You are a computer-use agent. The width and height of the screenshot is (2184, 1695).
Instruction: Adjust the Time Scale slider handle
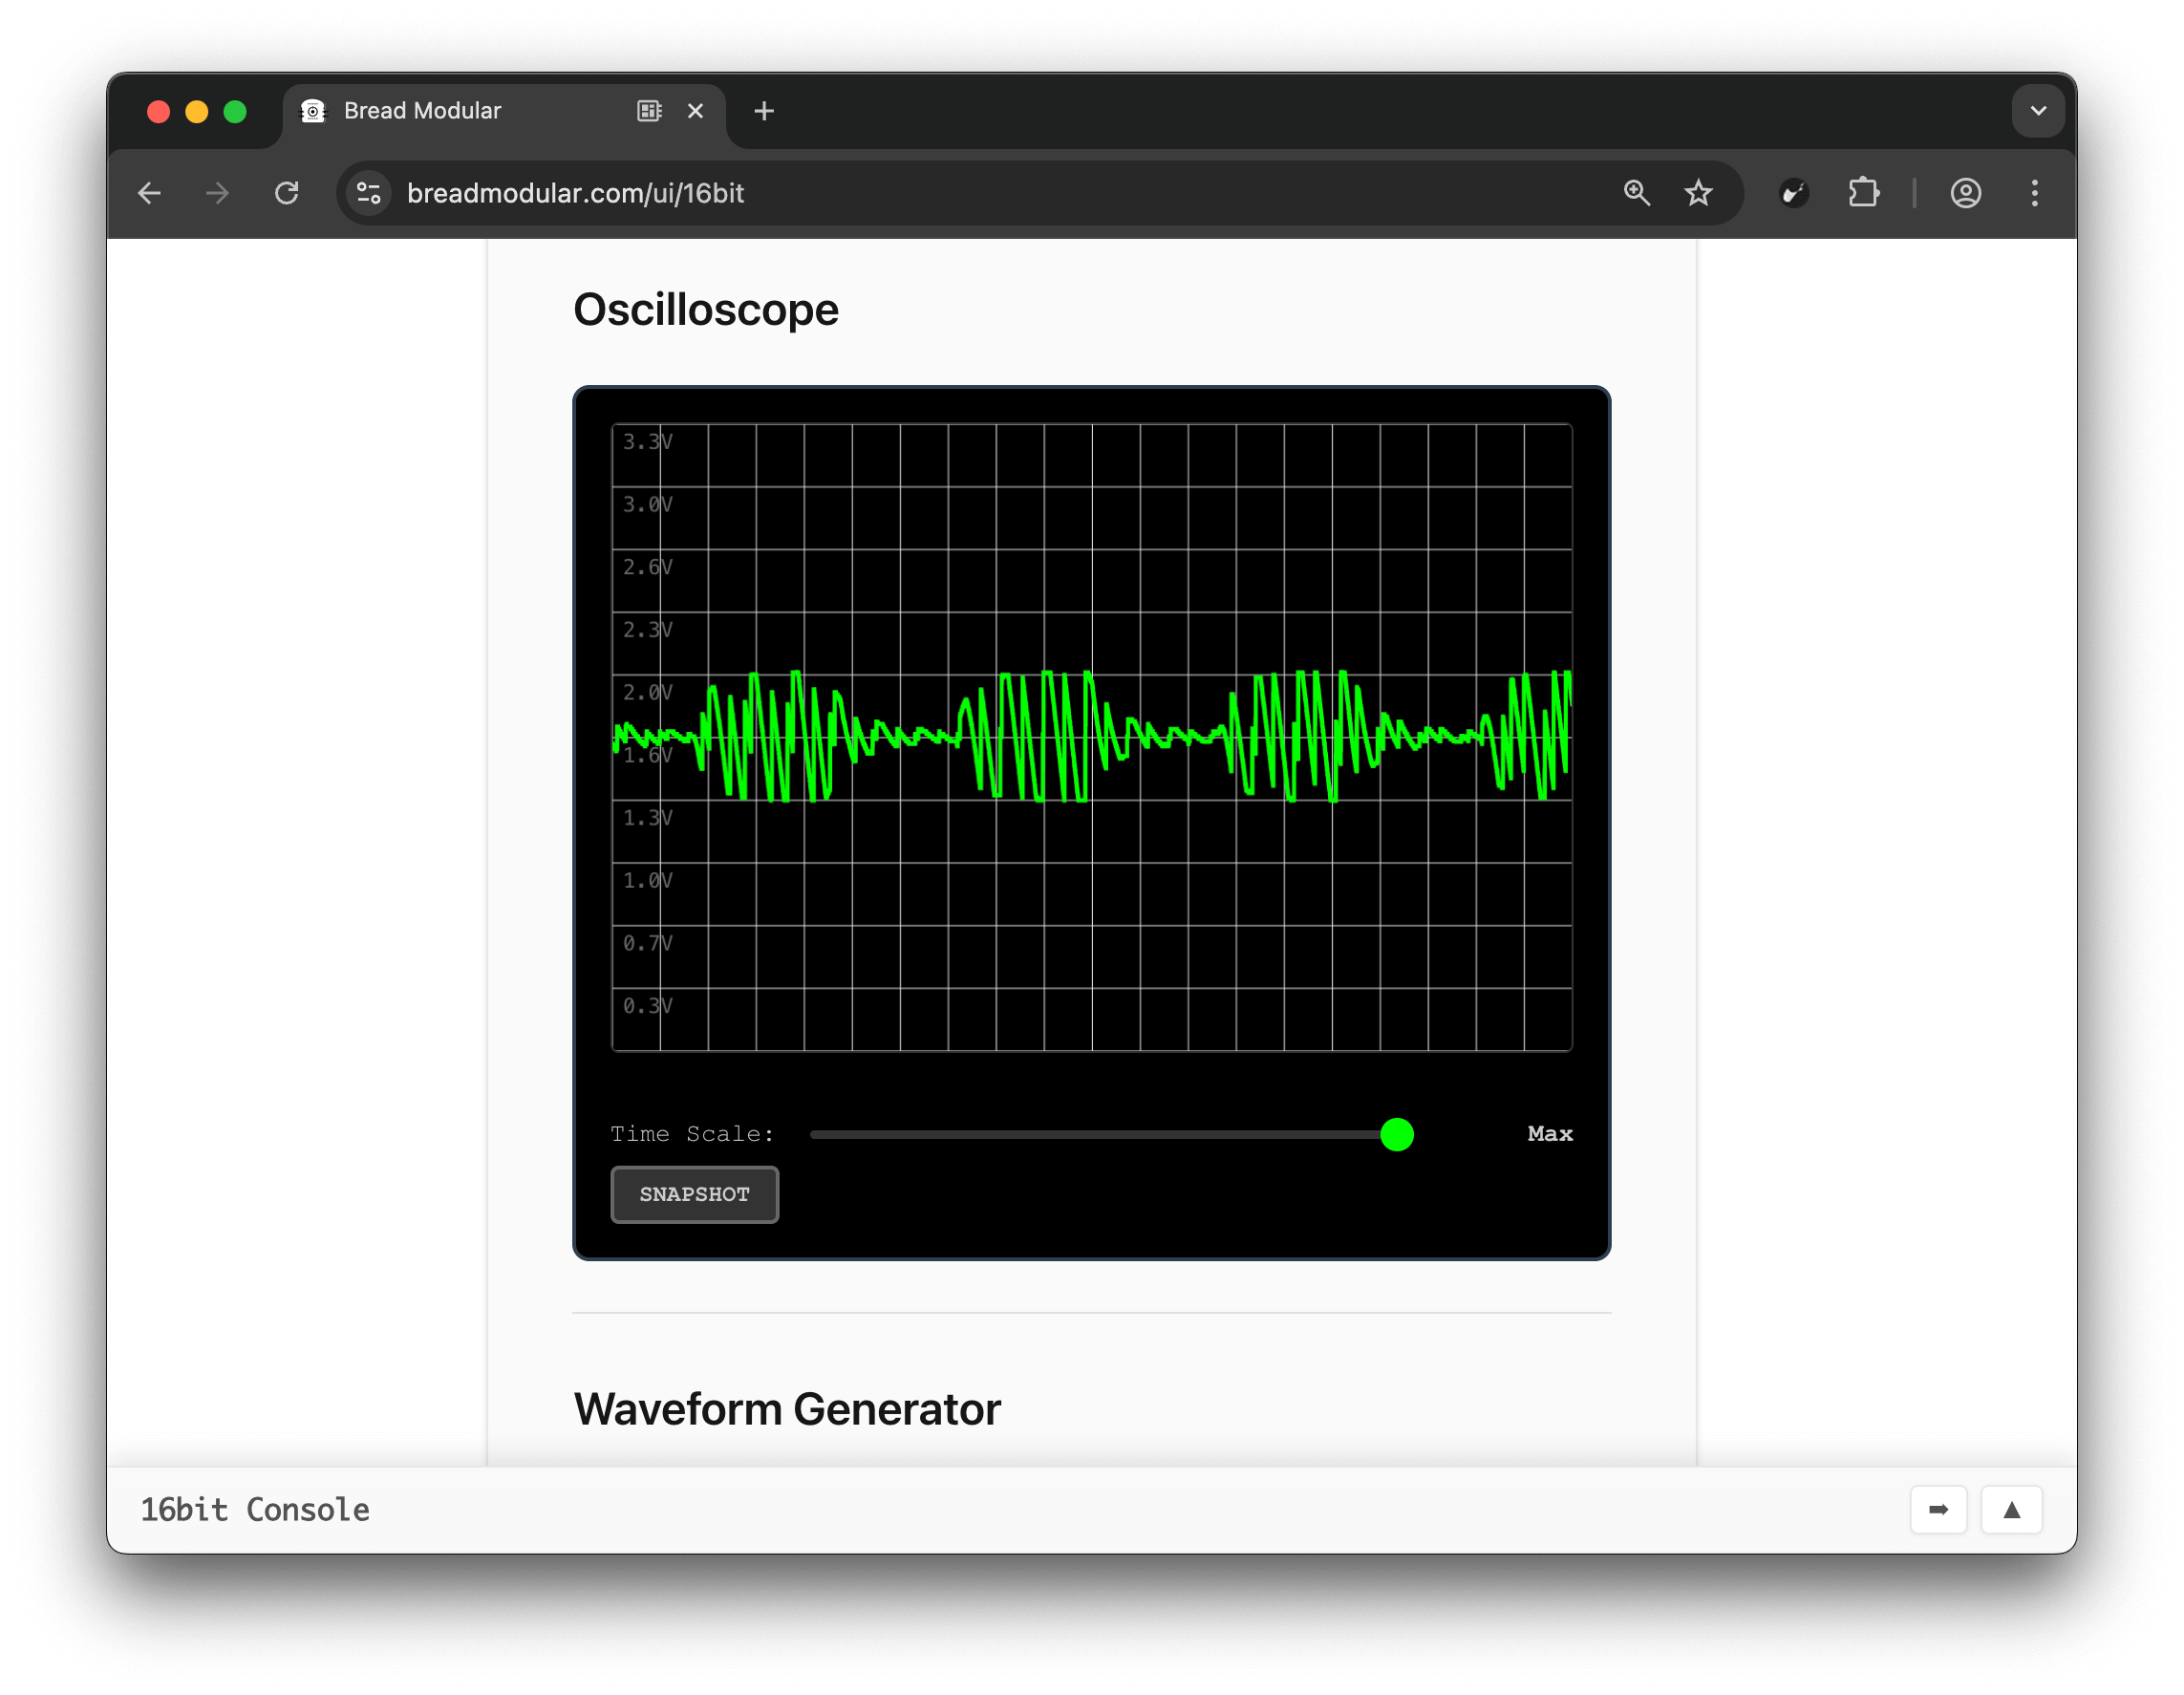(x=1397, y=1134)
